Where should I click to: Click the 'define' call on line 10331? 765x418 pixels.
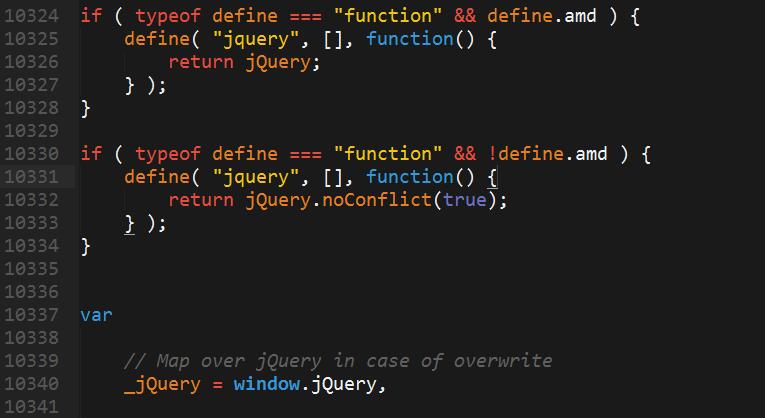click(x=157, y=177)
